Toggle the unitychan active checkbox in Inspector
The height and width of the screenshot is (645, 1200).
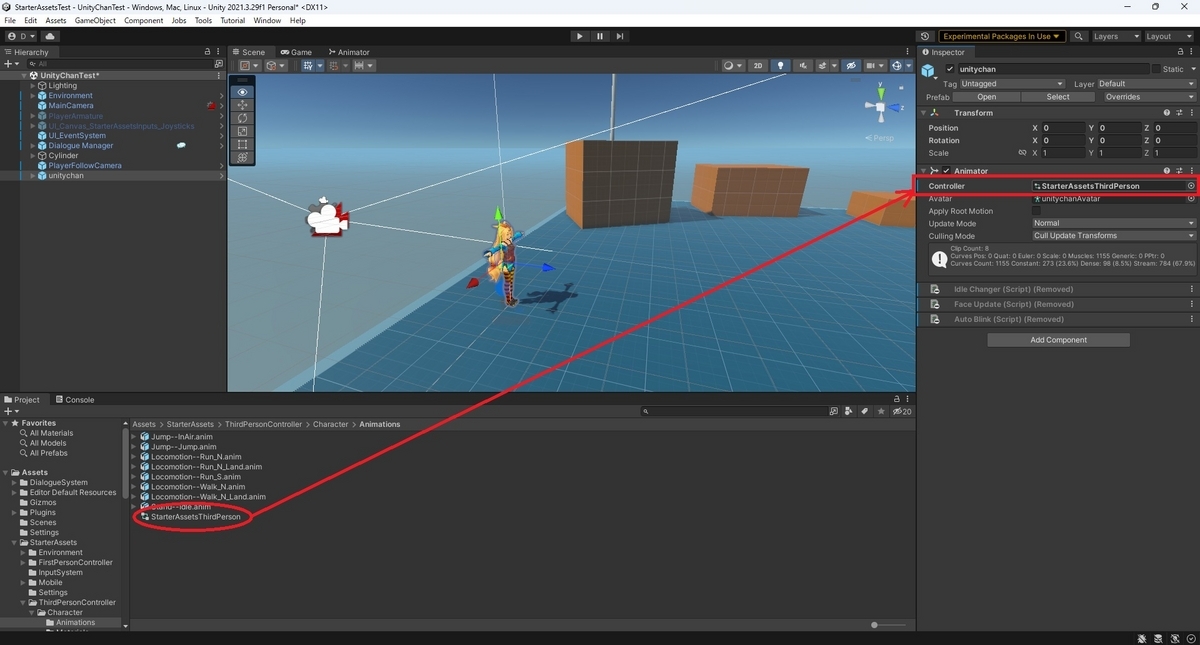[x=949, y=69]
